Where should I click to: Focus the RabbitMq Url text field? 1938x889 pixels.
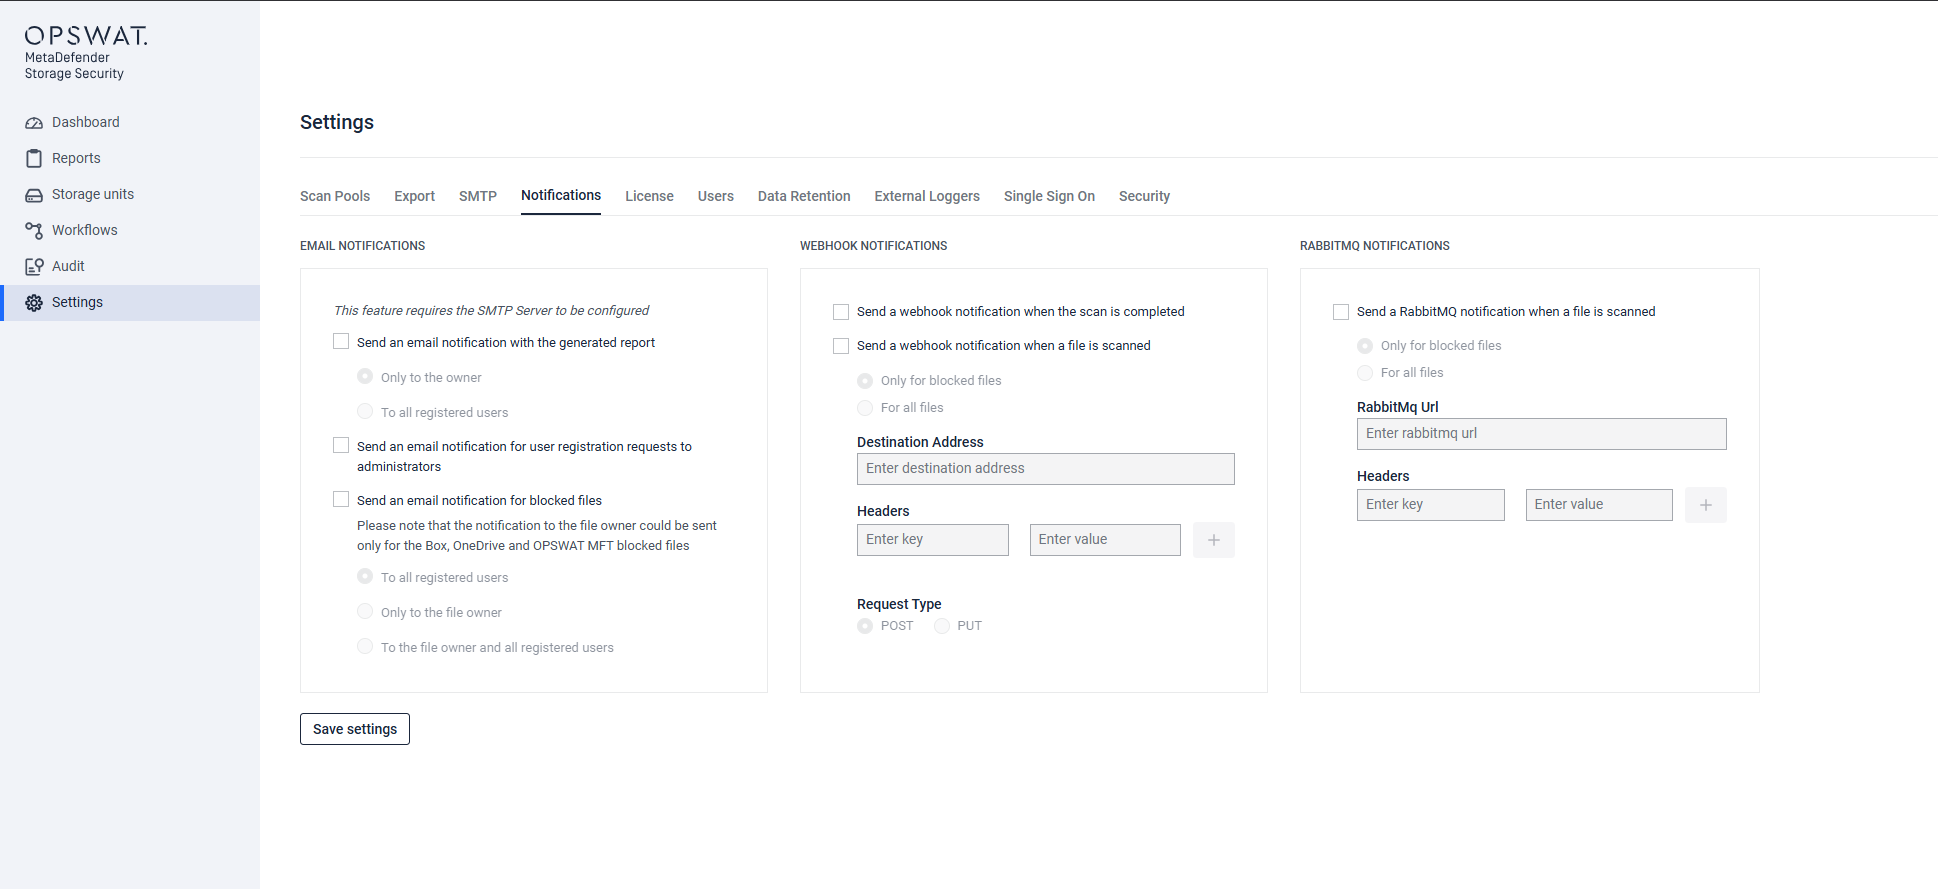tap(1541, 434)
